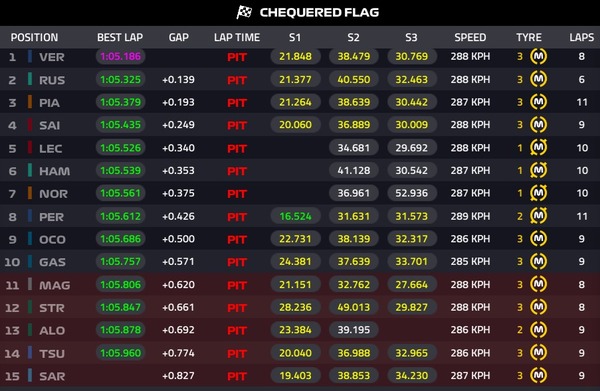This screenshot has height=391, width=600.
Task: Click the medium tyre icon for PER
Action: [538, 216]
